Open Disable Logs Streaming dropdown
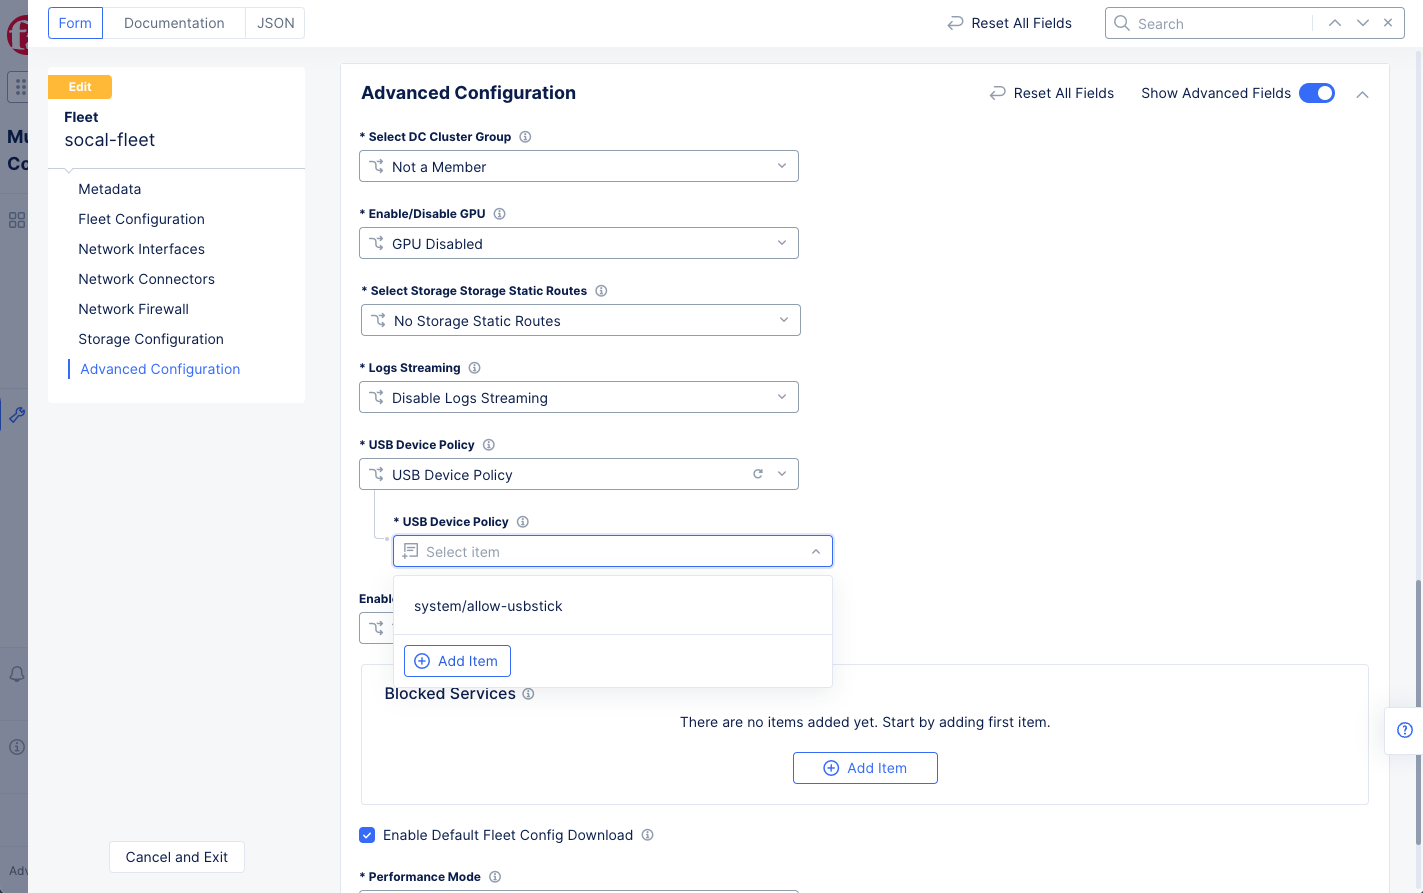Viewport: 1423px width, 893px height. pyautogui.click(x=579, y=397)
